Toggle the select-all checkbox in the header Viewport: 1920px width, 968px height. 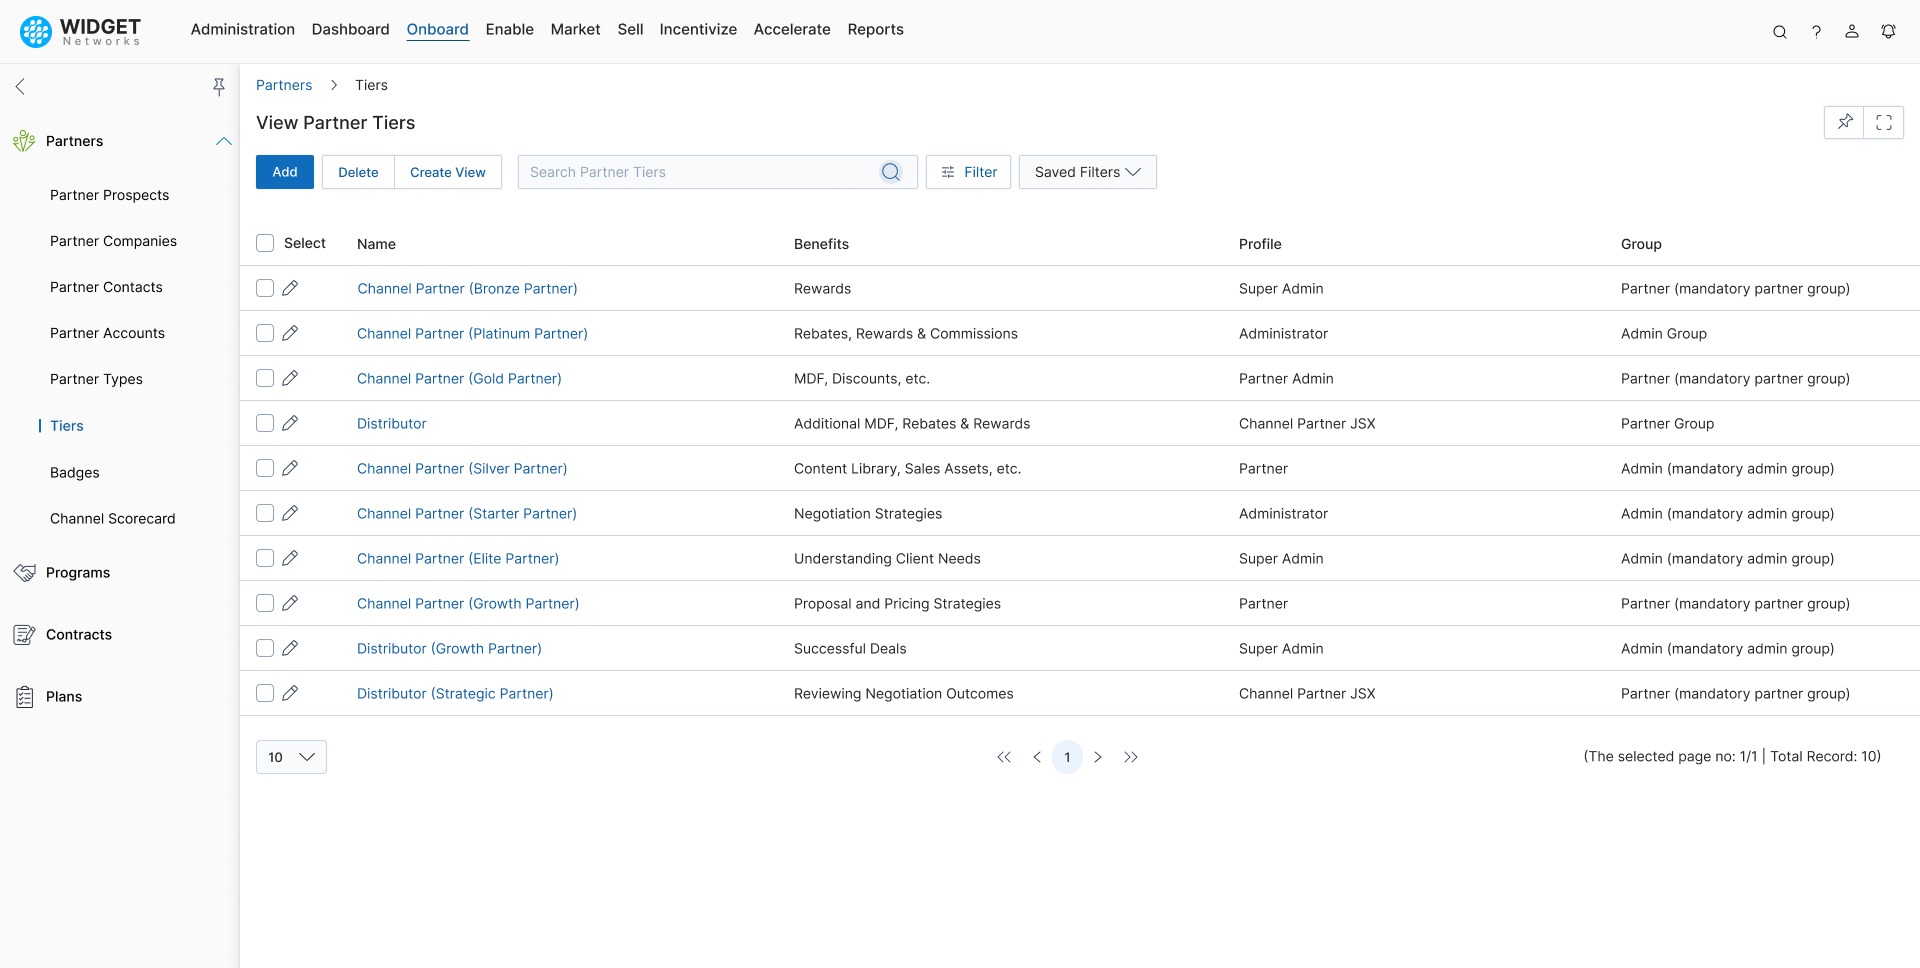coord(264,242)
